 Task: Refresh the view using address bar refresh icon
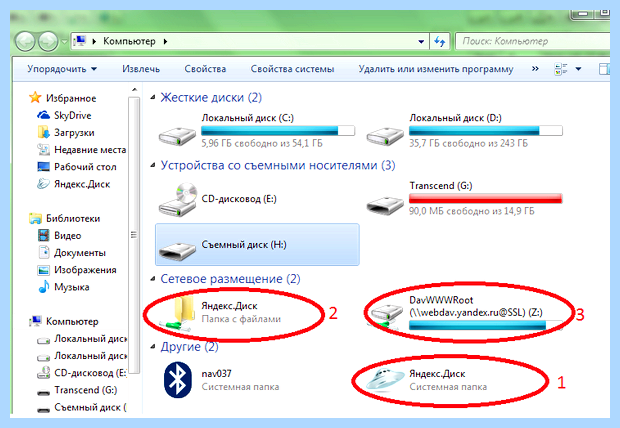click(440, 41)
